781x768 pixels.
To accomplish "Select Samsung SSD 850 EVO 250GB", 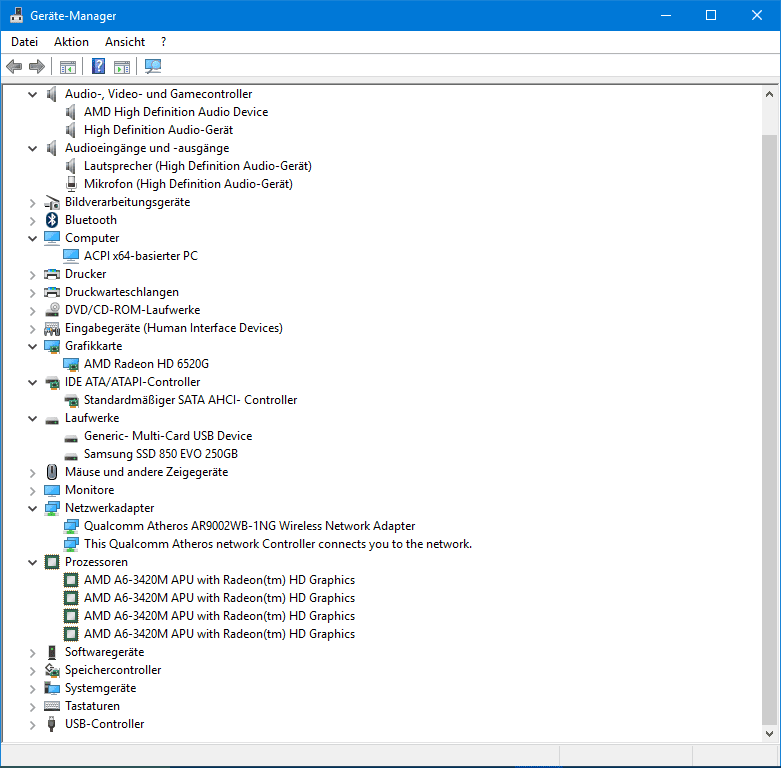I will tap(160, 454).
